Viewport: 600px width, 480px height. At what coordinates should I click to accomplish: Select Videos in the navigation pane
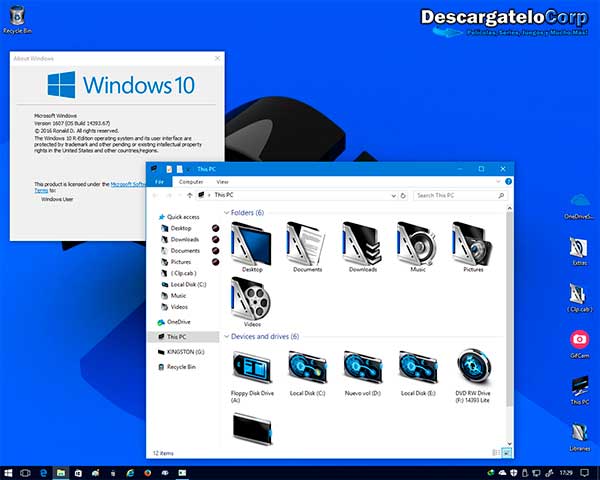click(174, 307)
